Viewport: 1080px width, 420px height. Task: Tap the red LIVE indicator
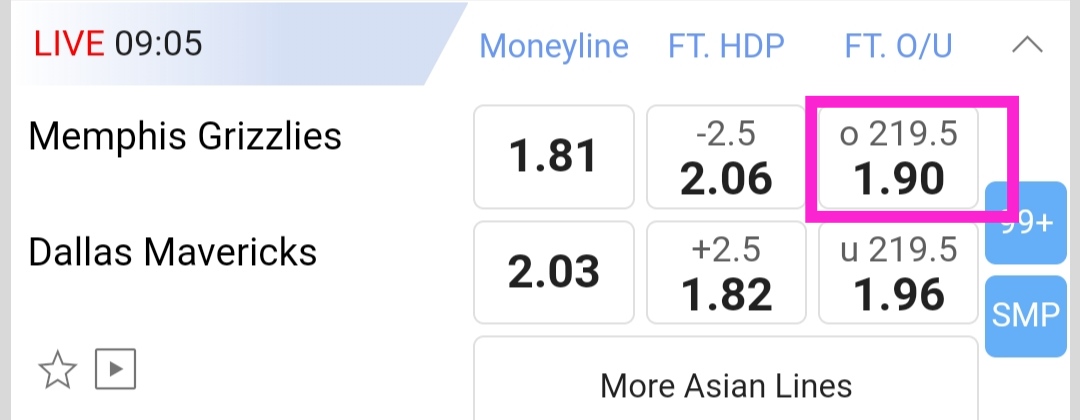click(x=69, y=44)
